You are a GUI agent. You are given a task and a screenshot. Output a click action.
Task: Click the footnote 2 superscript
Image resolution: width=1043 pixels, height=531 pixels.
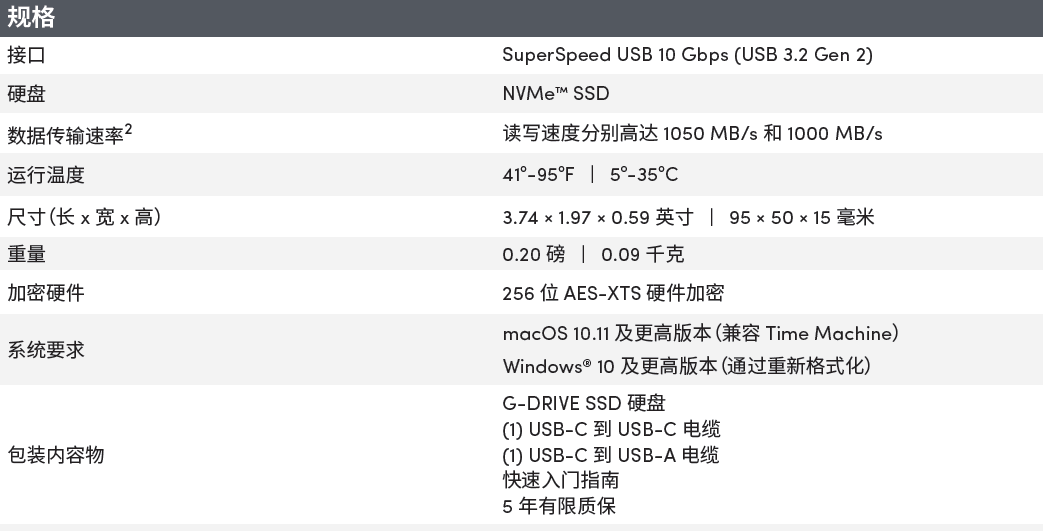point(128,130)
